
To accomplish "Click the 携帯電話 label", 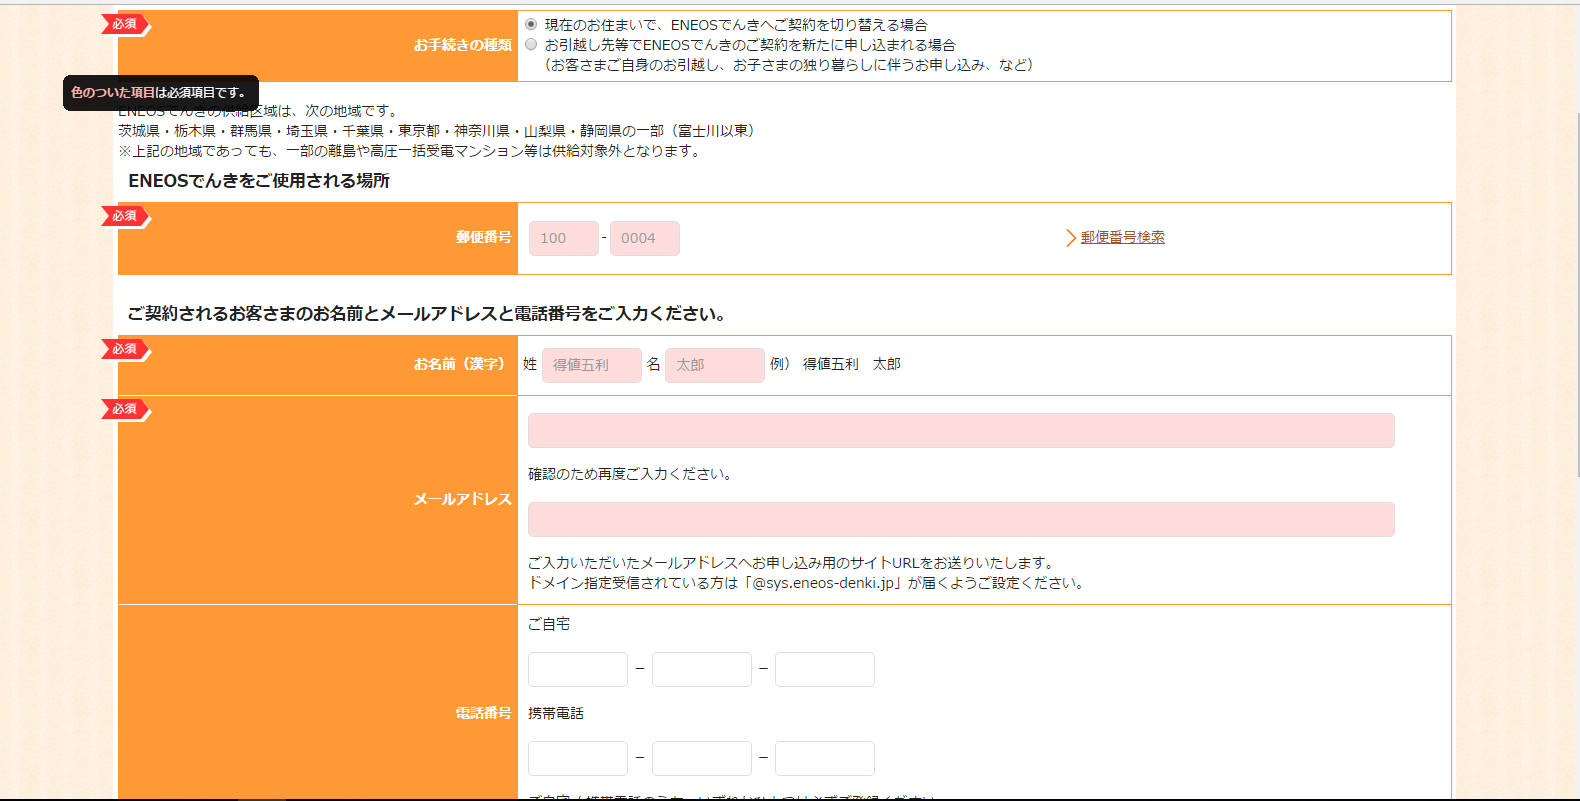I will pyautogui.click(x=556, y=713).
